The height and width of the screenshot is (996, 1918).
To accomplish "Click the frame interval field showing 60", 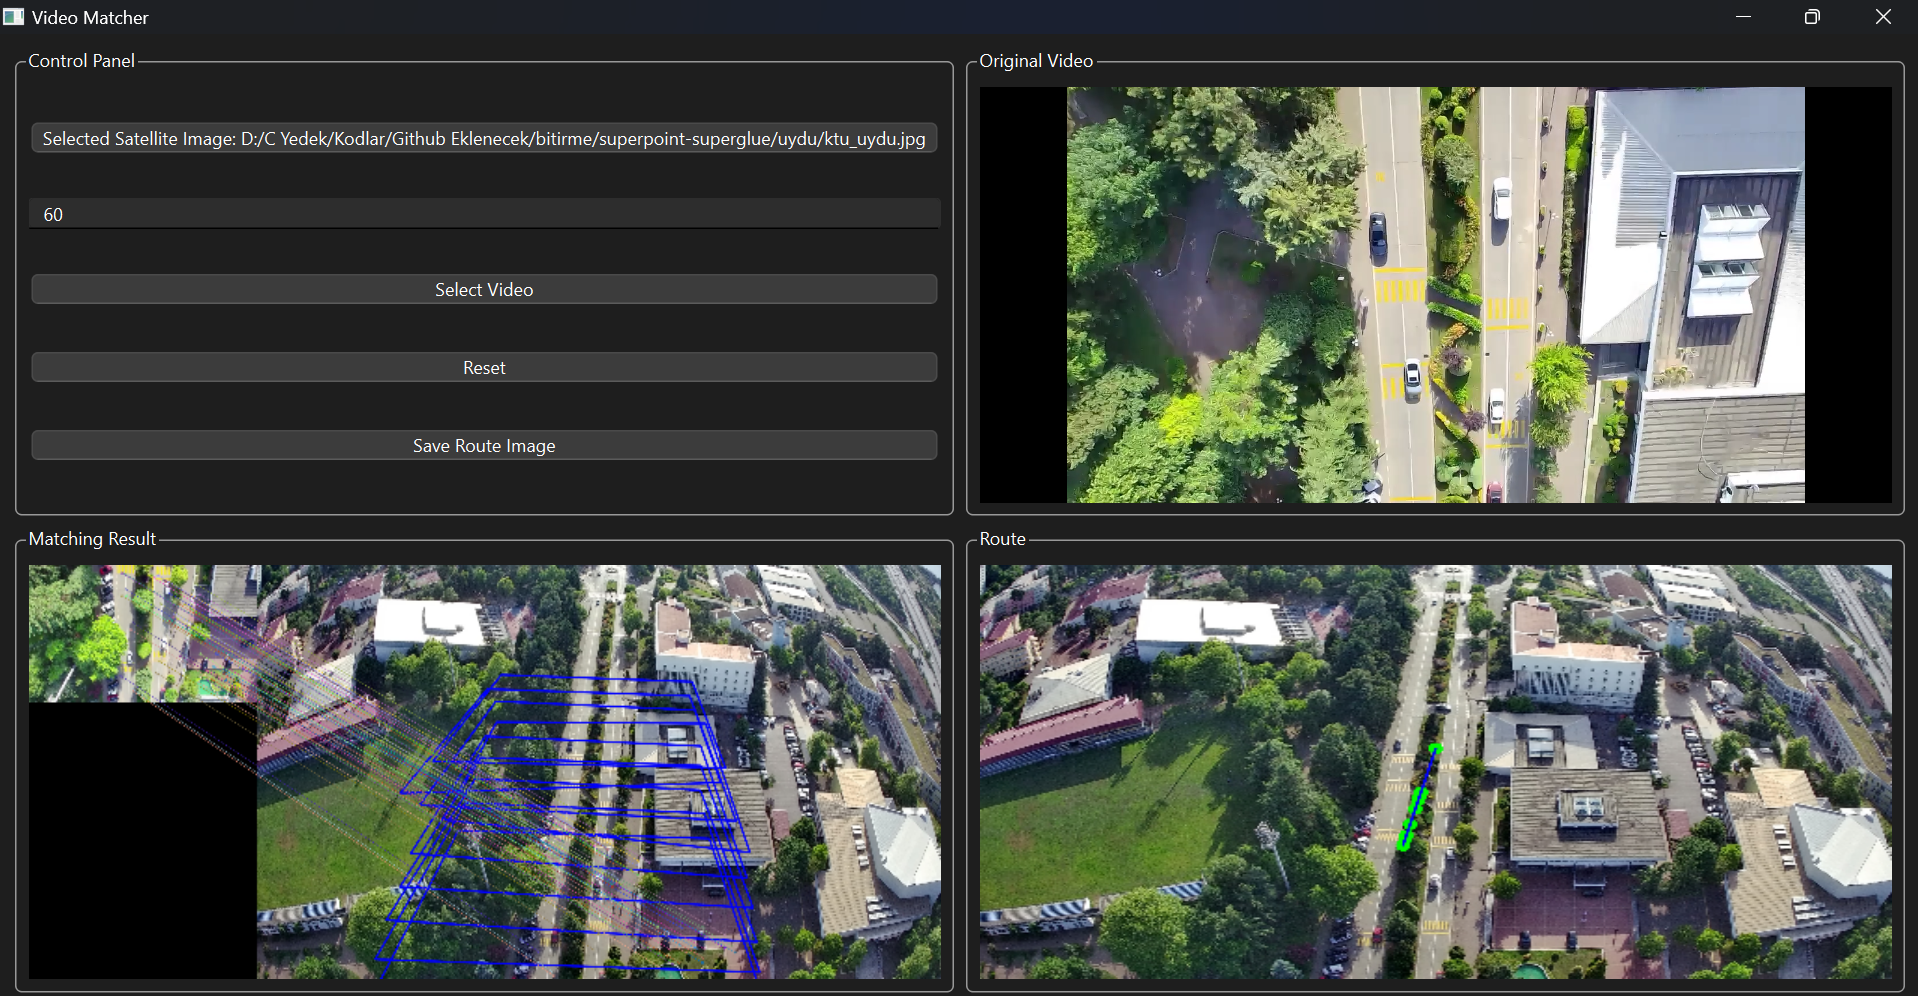I will [x=484, y=213].
